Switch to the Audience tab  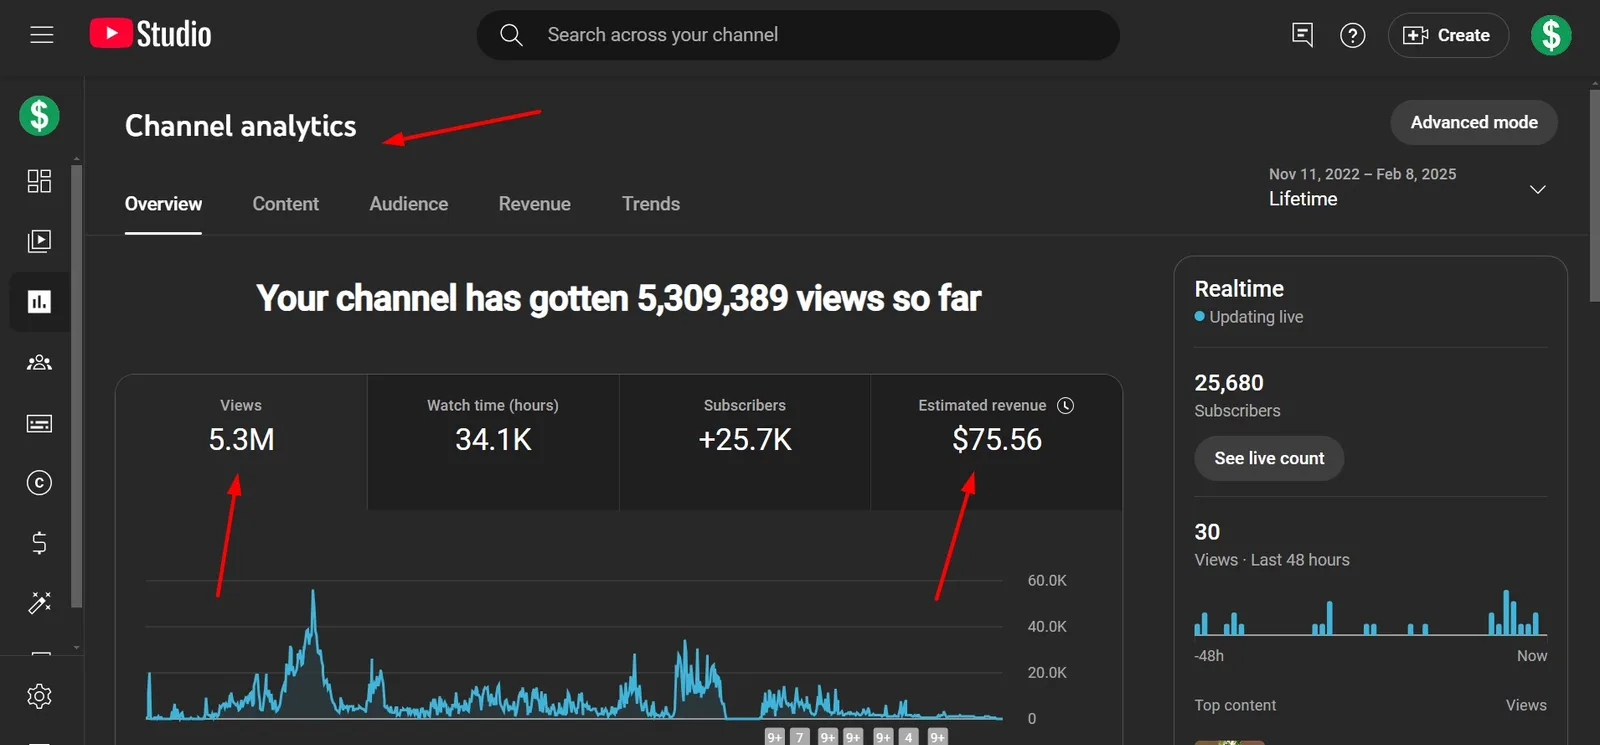tap(408, 204)
